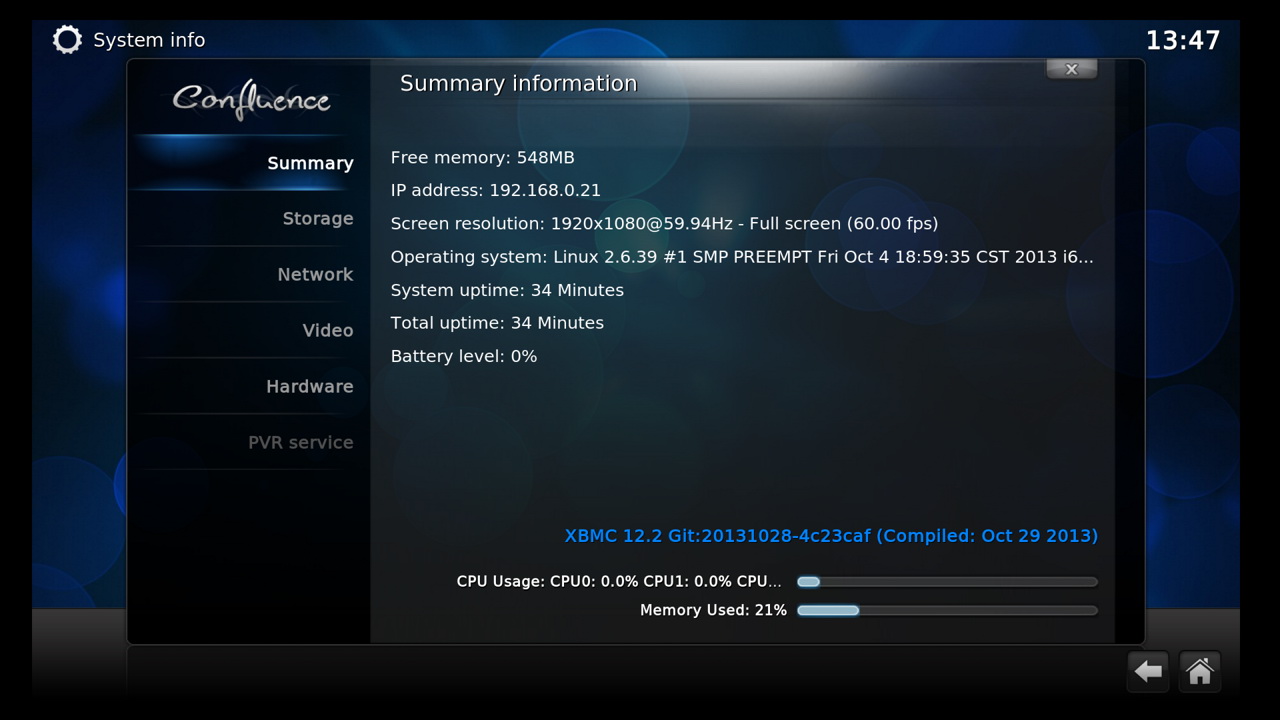Open the Storage section
Screen dimensions: 1280x720
click(x=247, y=219)
